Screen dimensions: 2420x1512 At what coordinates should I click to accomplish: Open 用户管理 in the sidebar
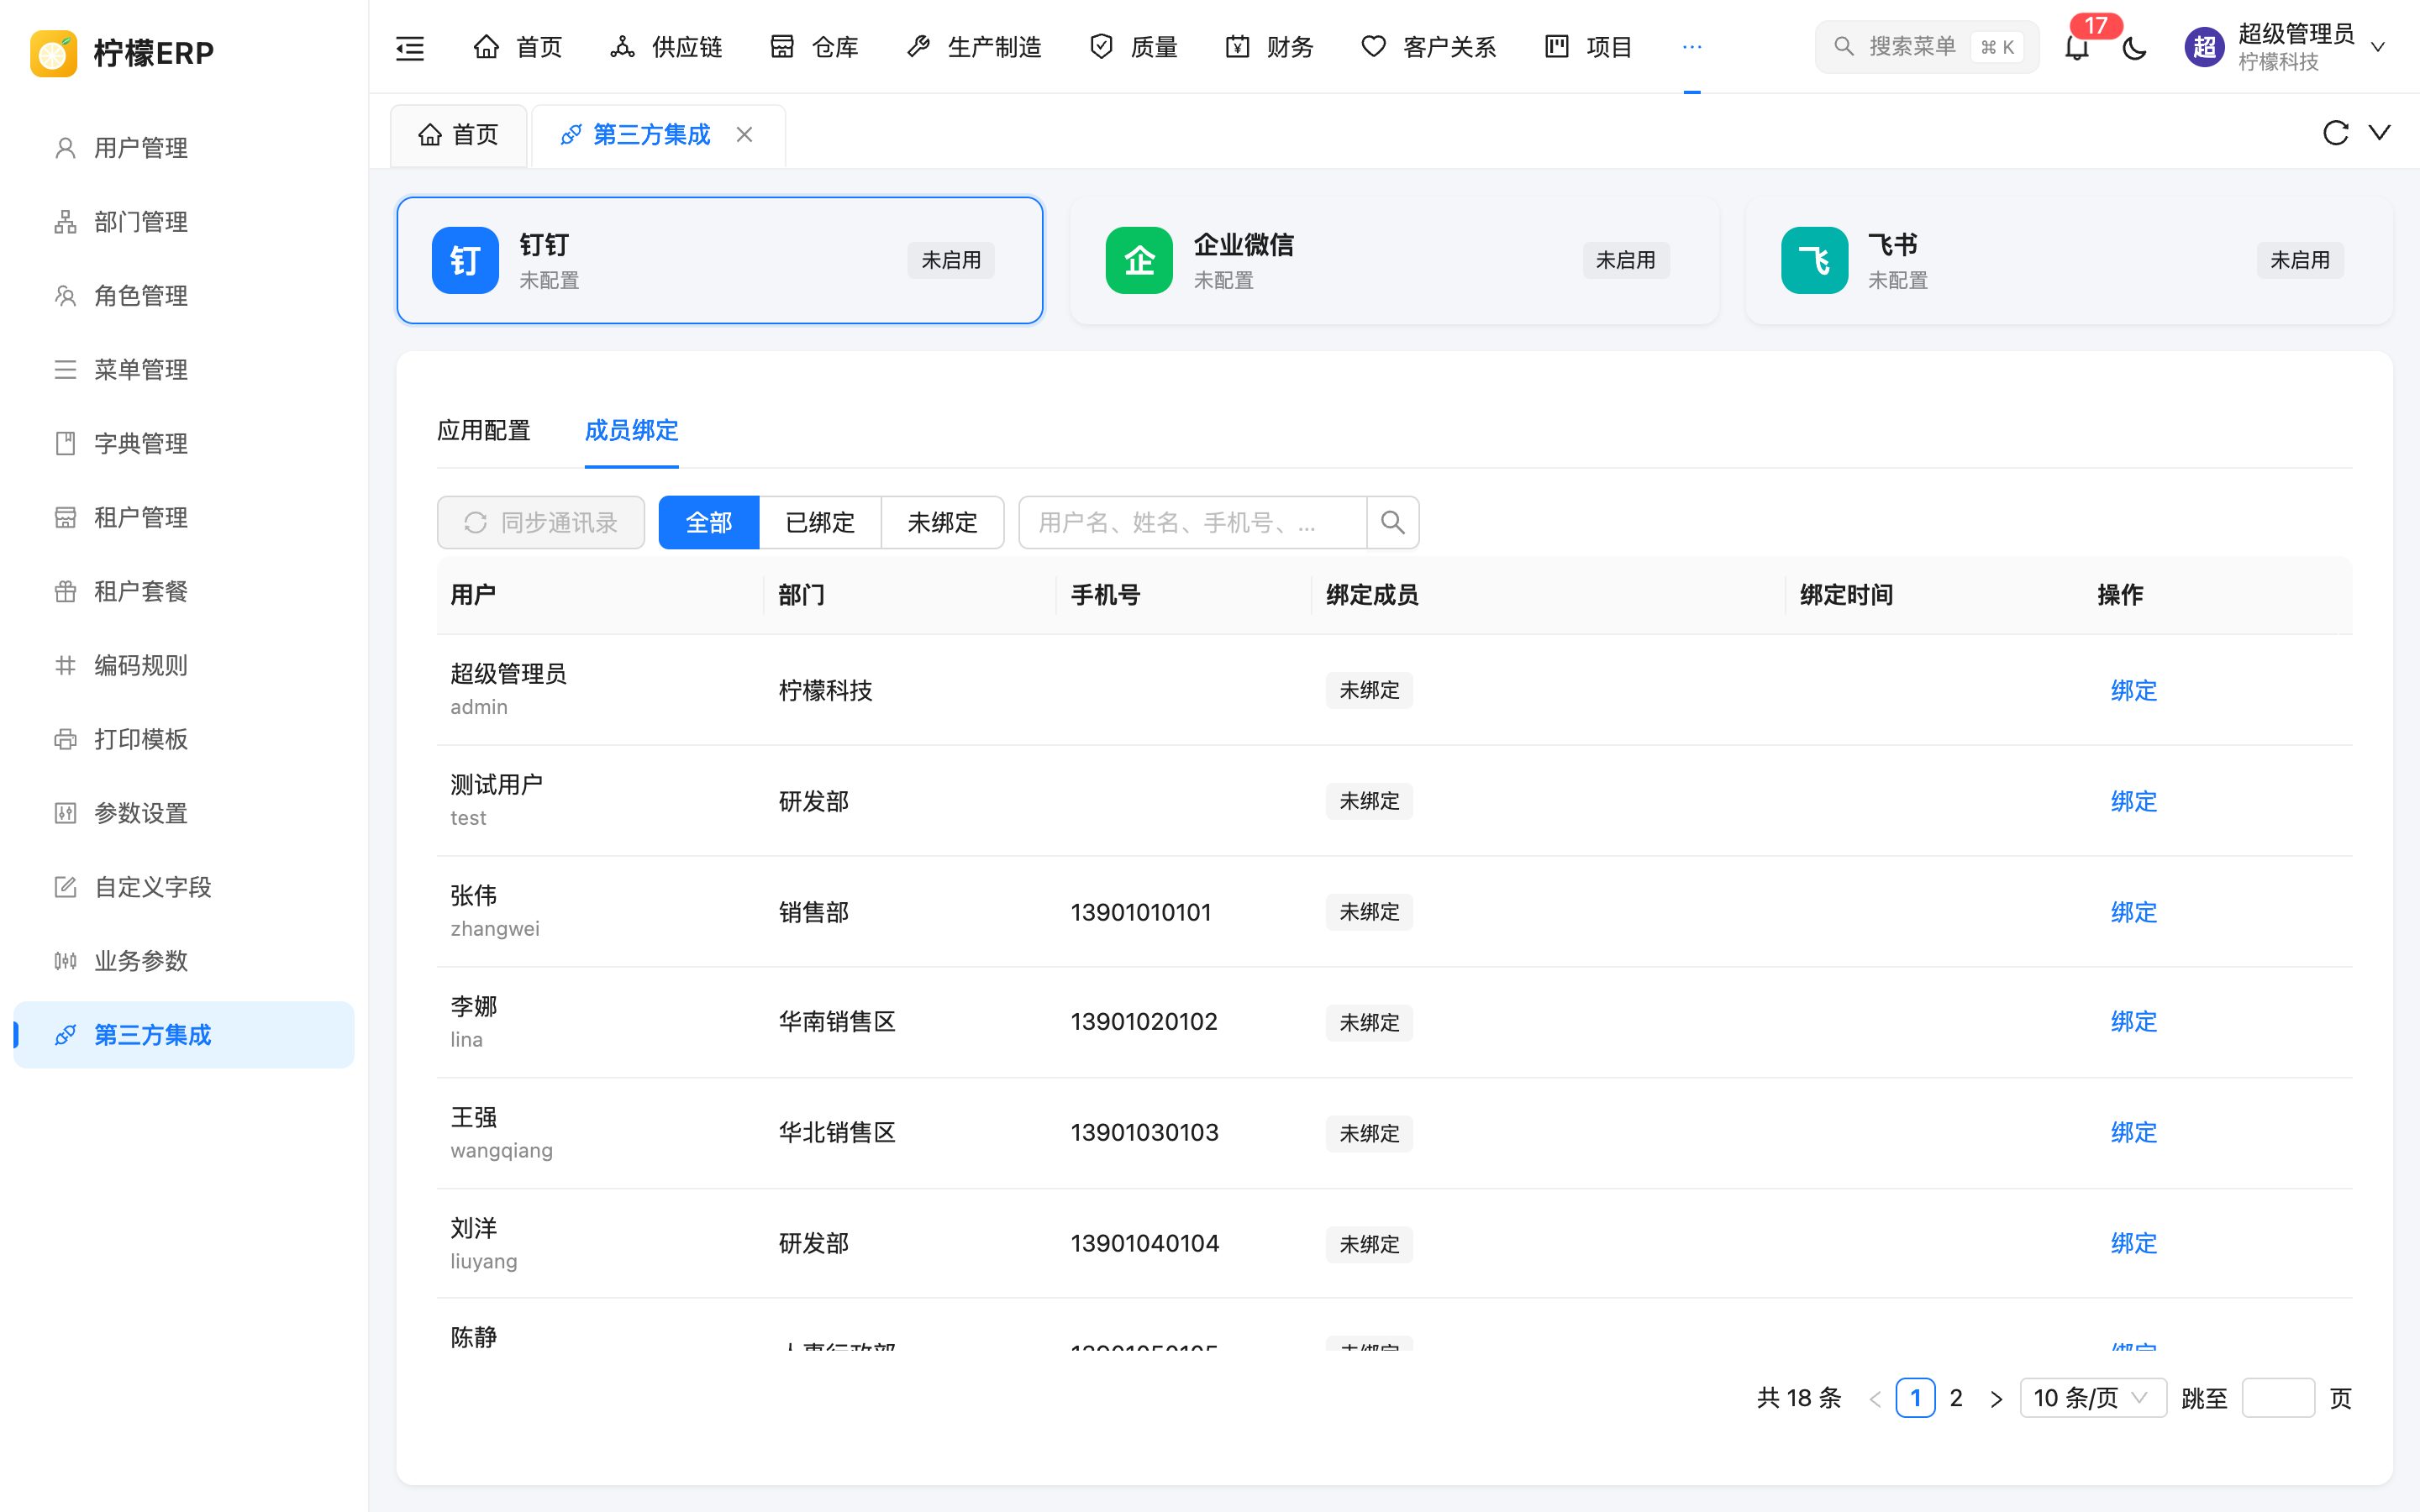184,148
